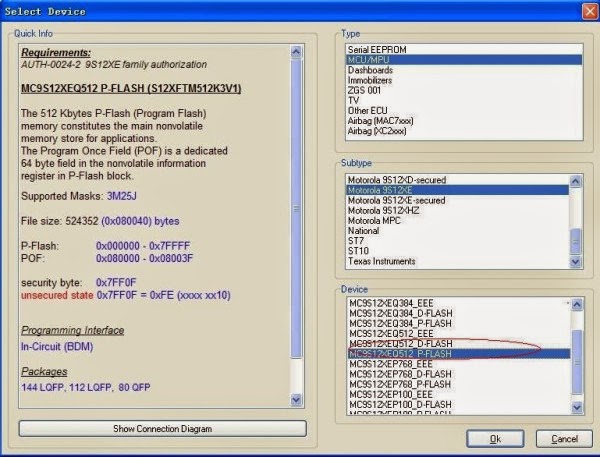The height and width of the screenshot is (457, 600).
Task: Close the Select Device dialog
Action: click(590, 11)
